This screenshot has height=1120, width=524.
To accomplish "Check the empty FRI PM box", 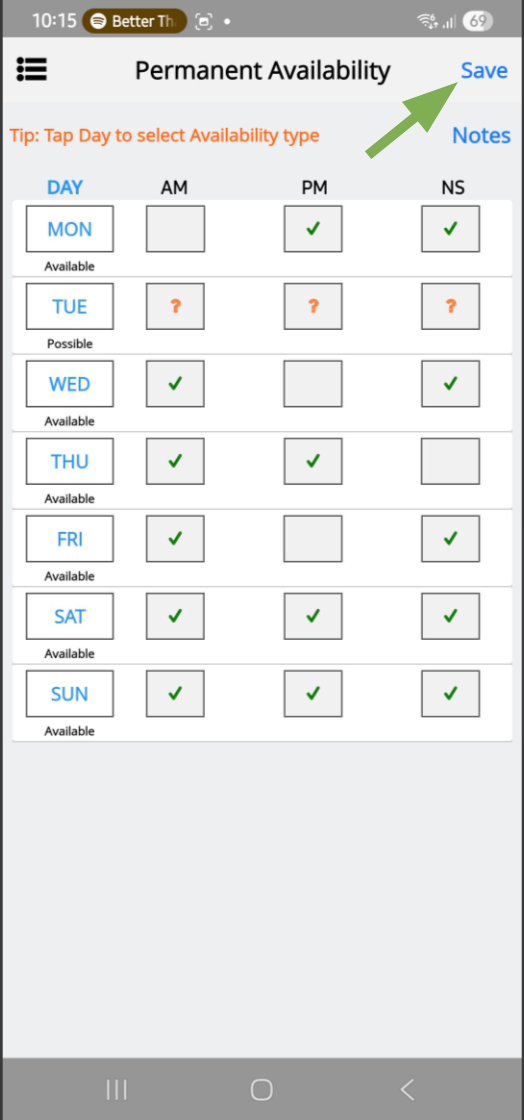I will pyautogui.click(x=313, y=539).
